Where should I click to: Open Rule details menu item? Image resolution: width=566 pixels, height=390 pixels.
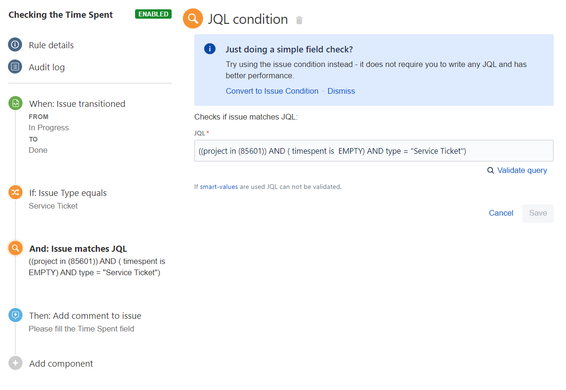pyautogui.click(x=51, y=45)
